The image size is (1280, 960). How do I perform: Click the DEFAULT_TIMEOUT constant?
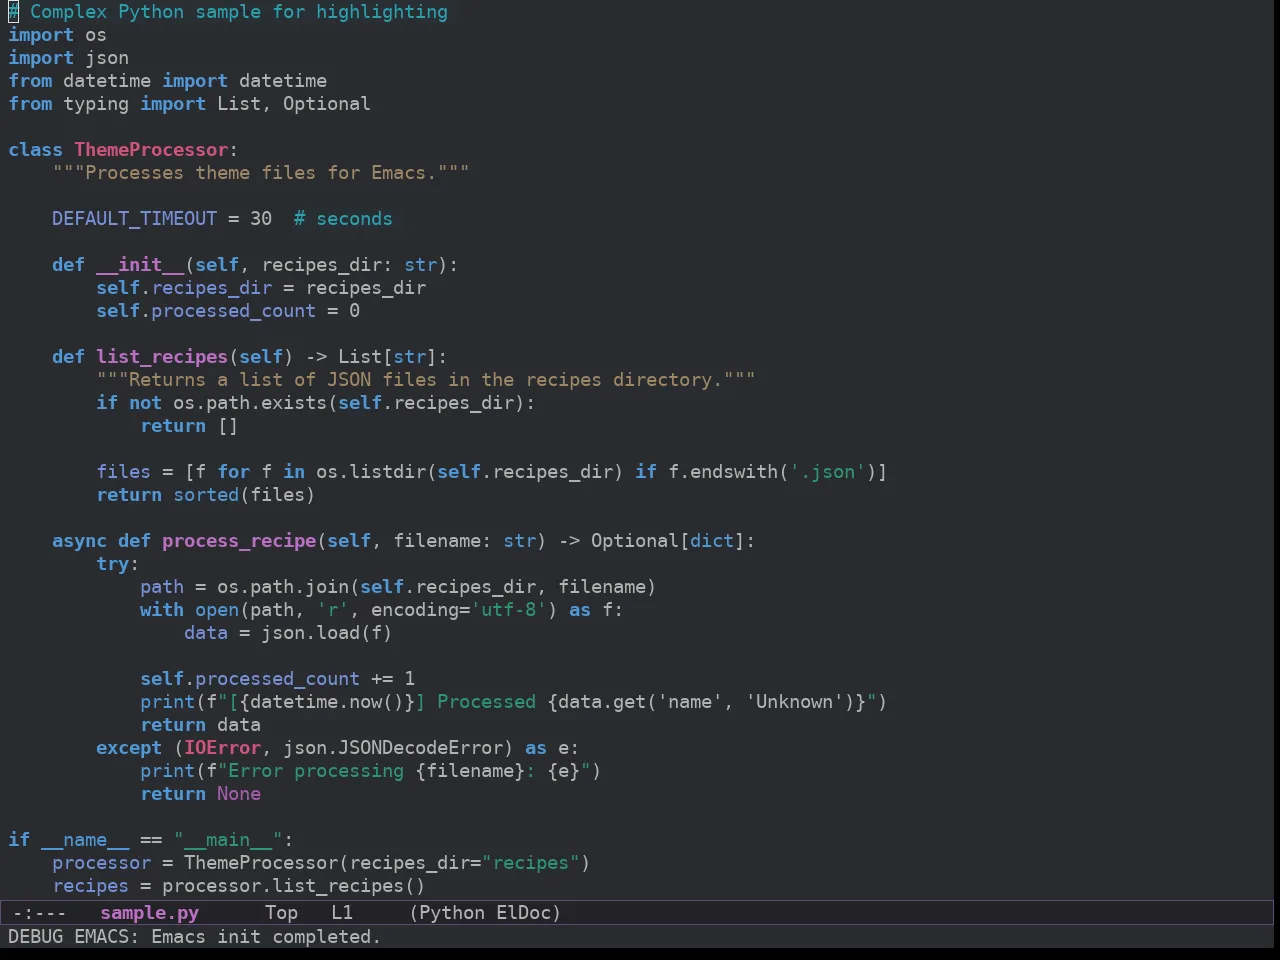(134, 219)
